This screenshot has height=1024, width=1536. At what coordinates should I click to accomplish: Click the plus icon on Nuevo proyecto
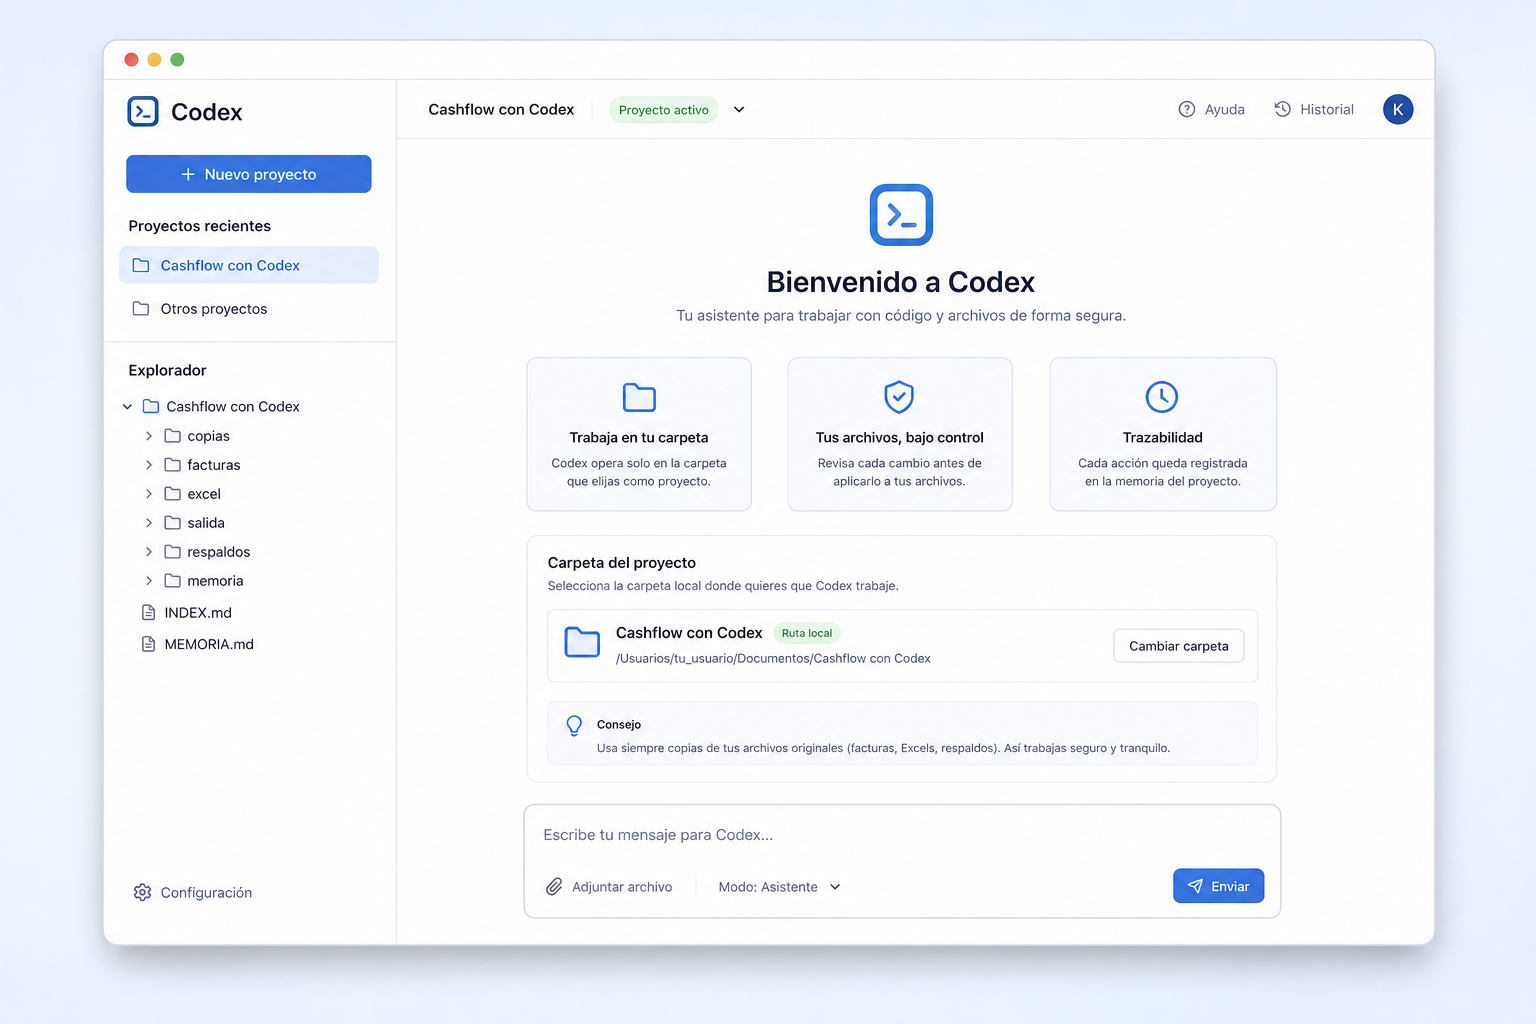coord(188,174)
